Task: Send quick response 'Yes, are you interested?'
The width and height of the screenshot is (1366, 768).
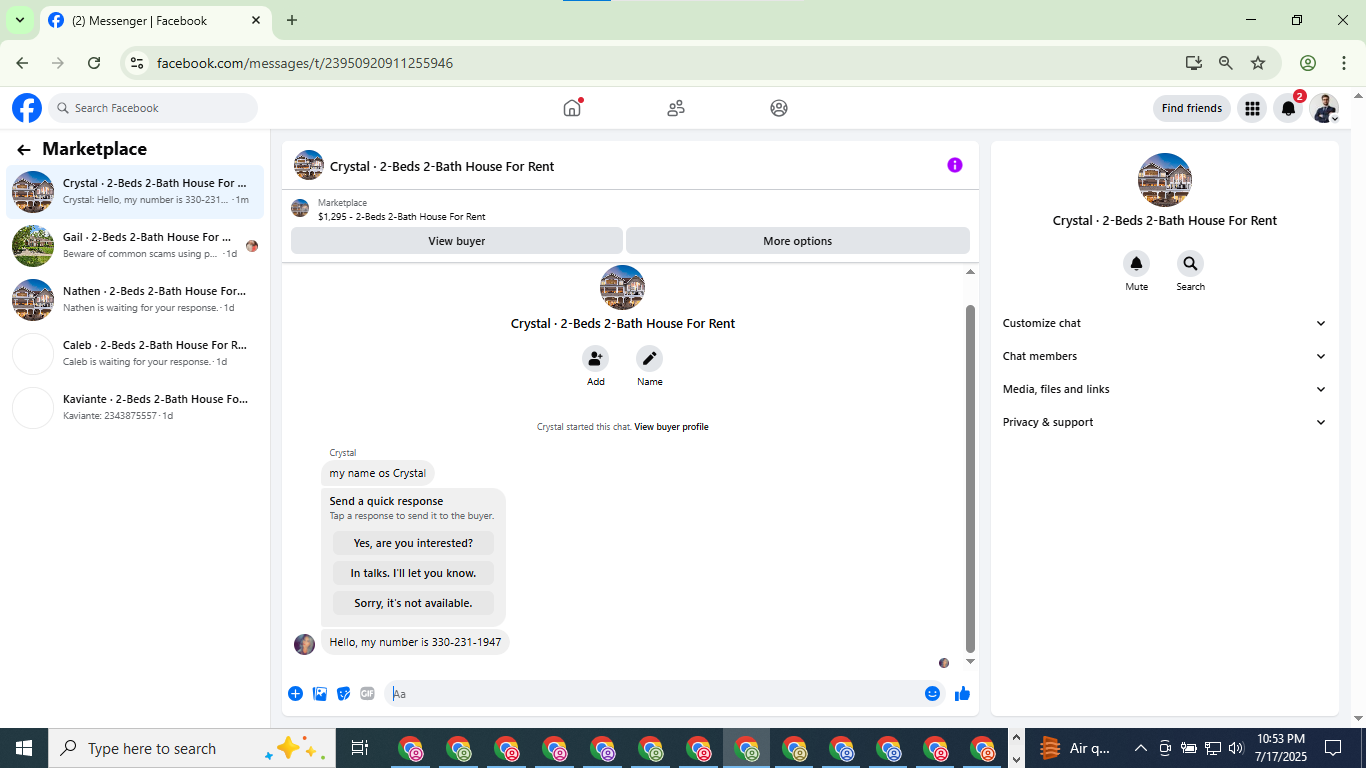Action: click(x=413, y=543)
